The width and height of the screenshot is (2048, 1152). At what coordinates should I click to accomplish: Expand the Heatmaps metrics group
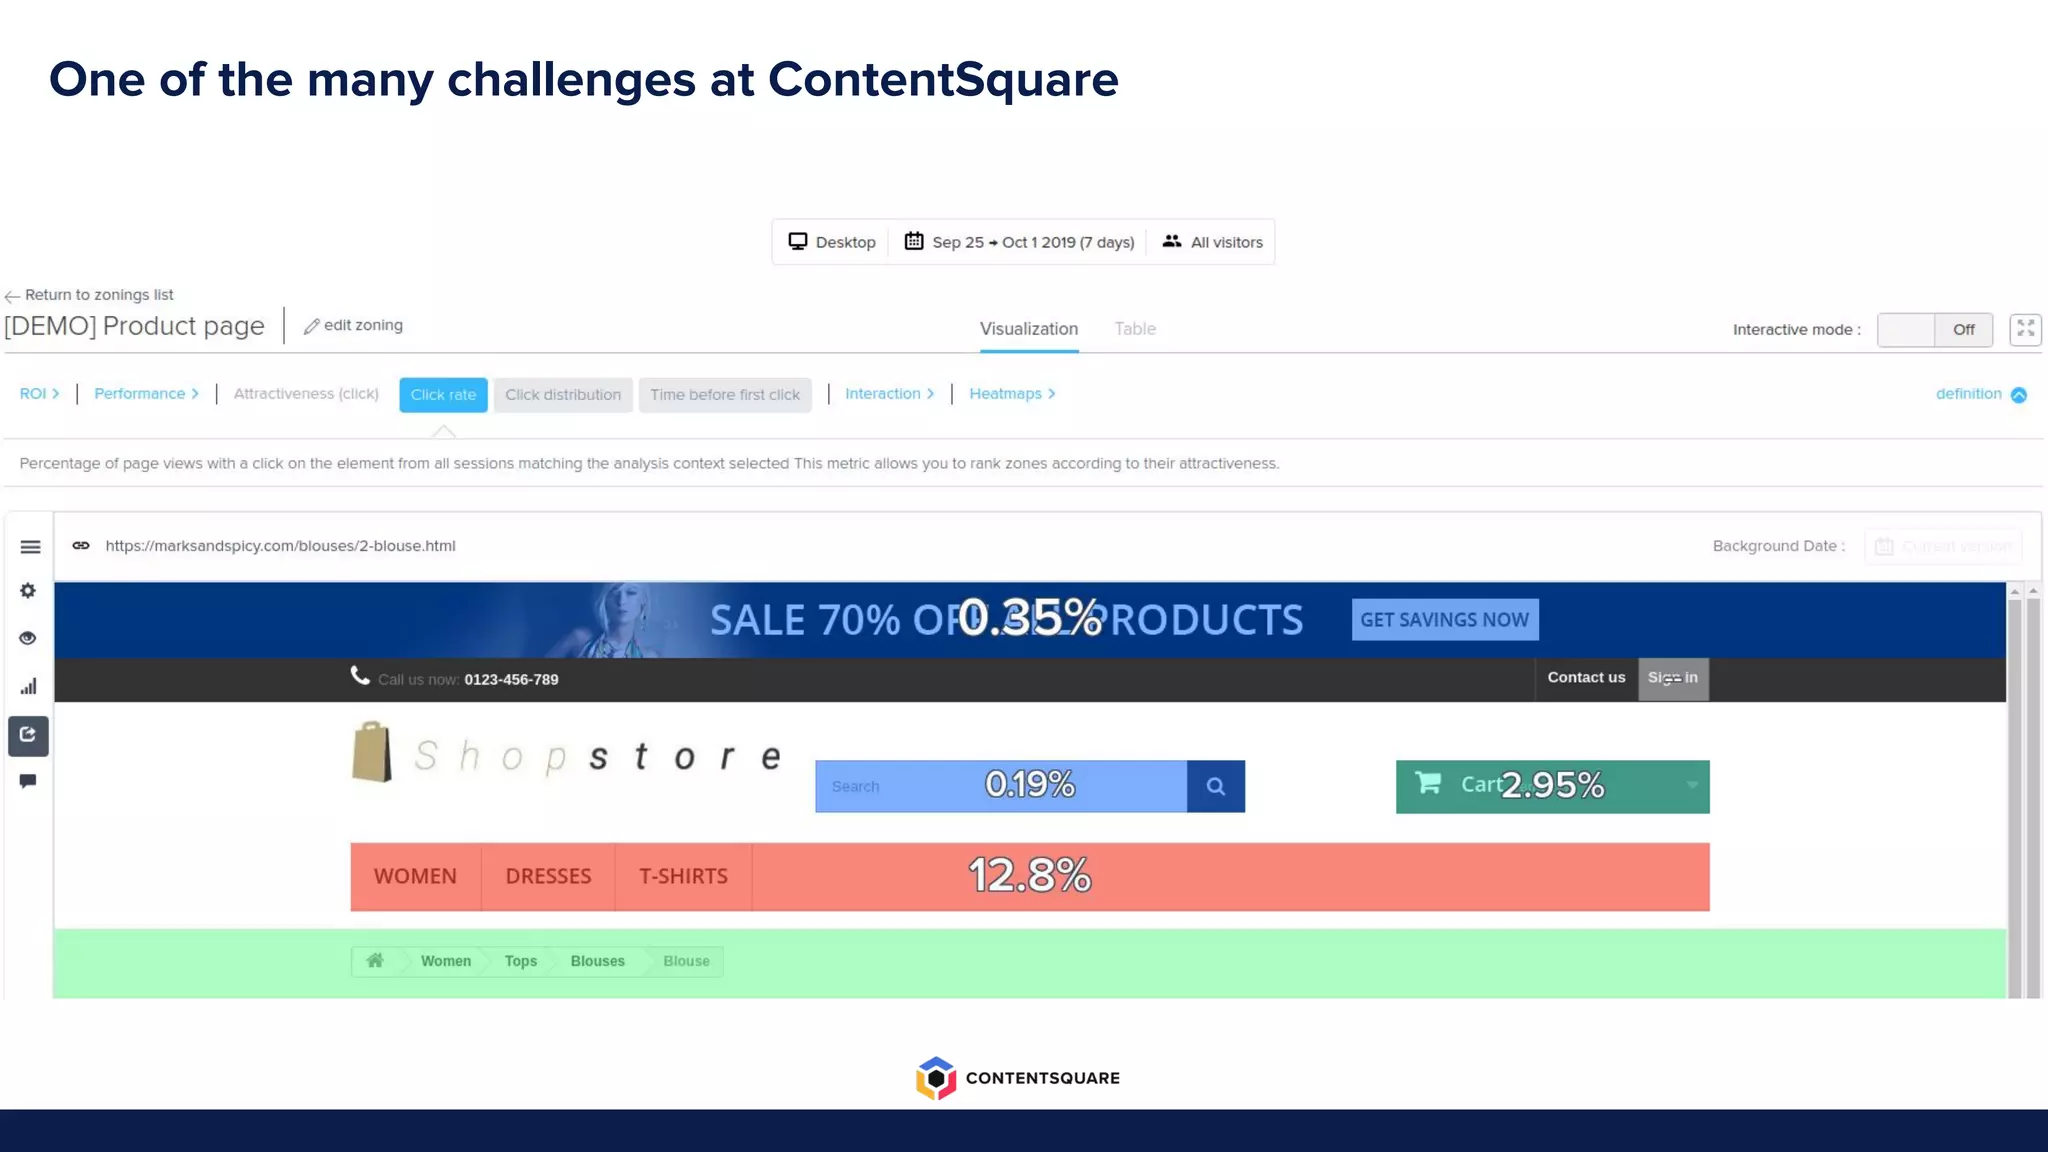tap(1012, 394)
